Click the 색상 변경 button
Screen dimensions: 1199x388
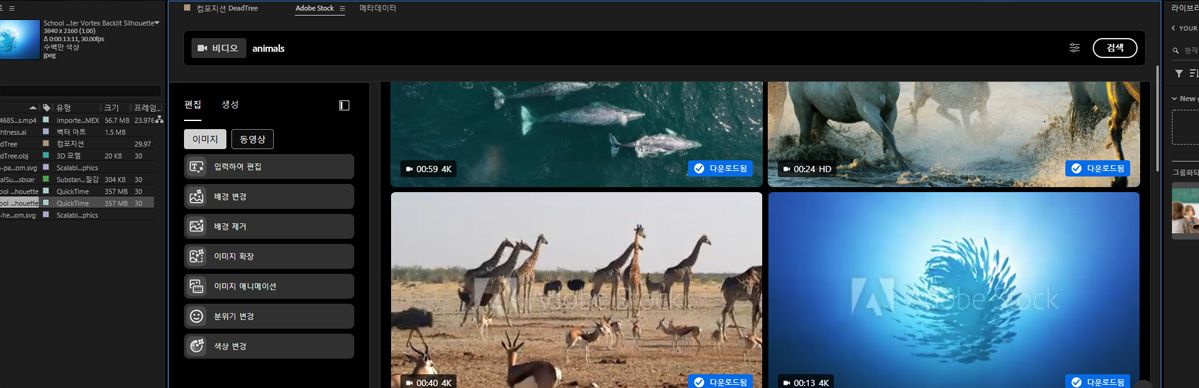269,346
